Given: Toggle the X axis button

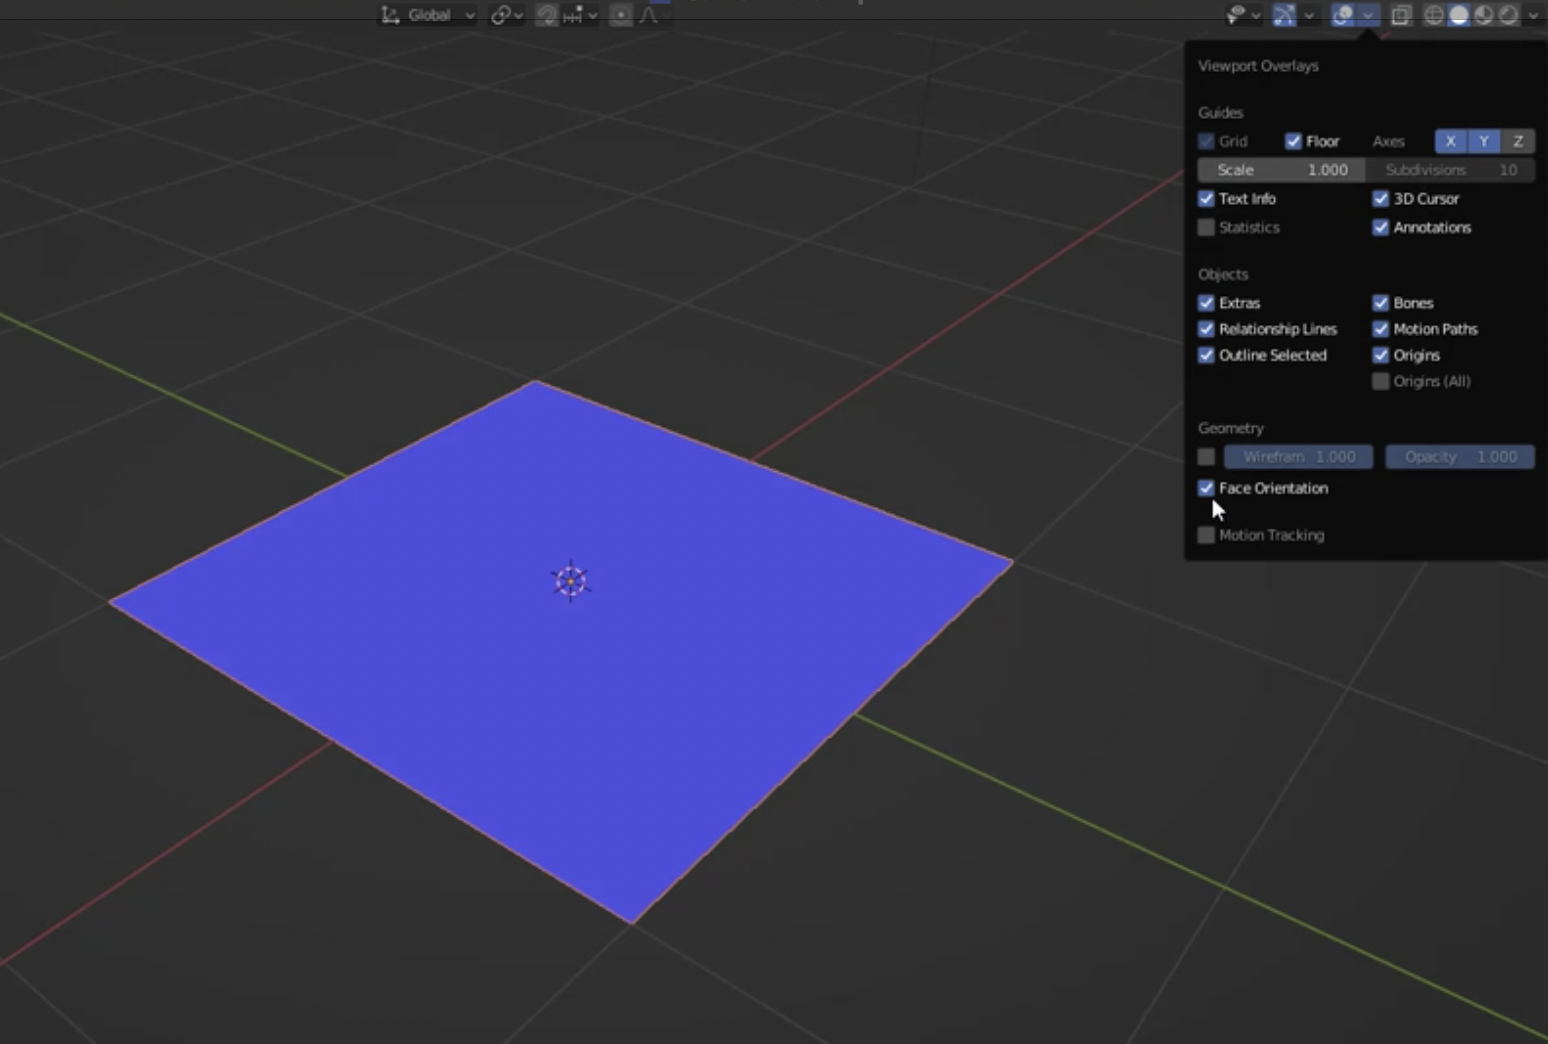Looking at the screenshot, I should click(x=1450, y=141).
